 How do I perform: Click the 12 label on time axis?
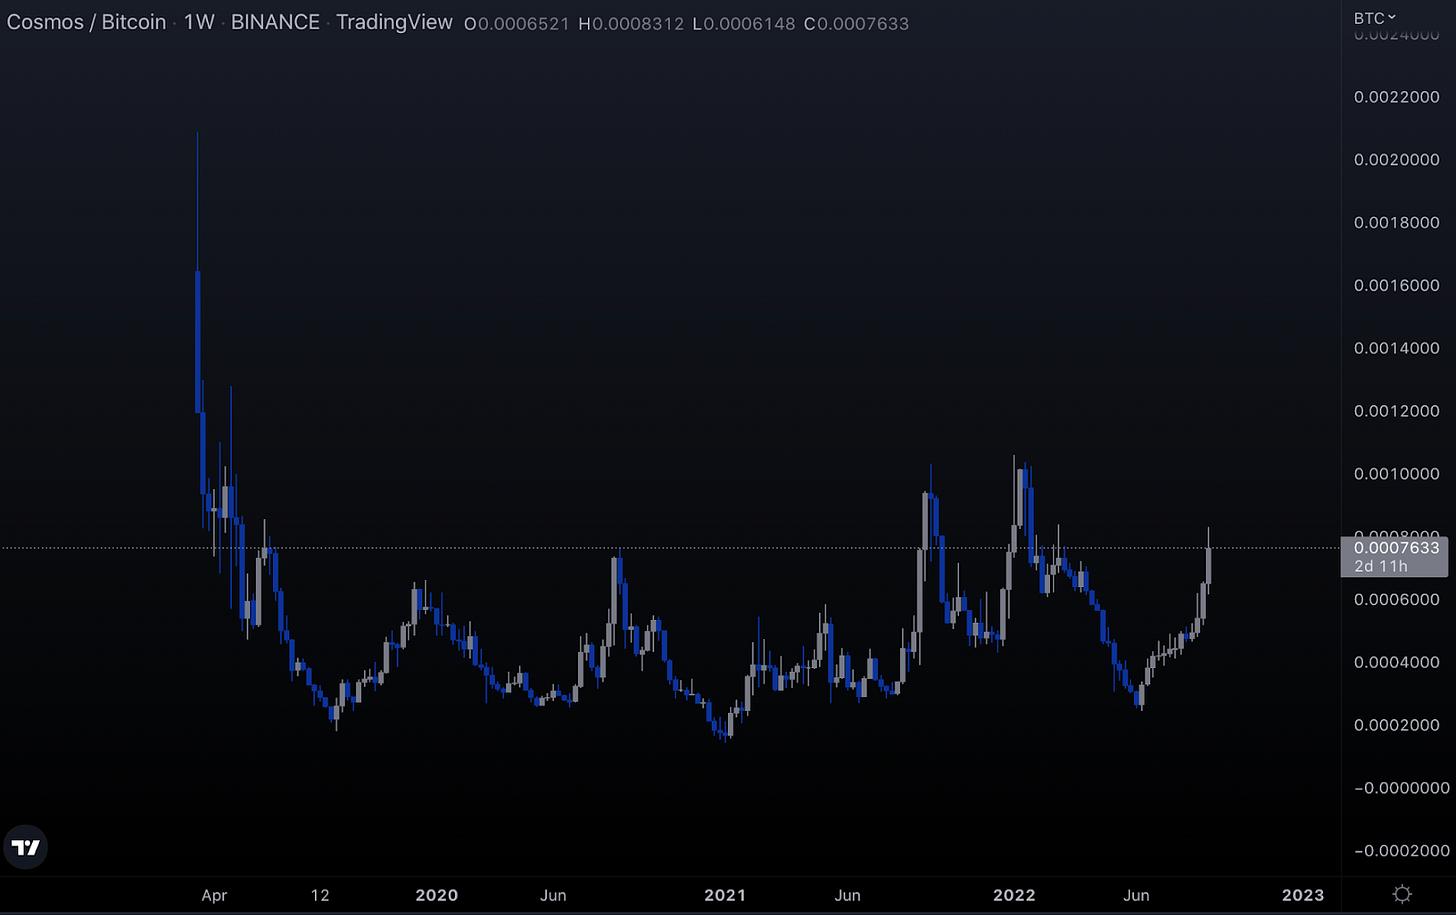320,895
